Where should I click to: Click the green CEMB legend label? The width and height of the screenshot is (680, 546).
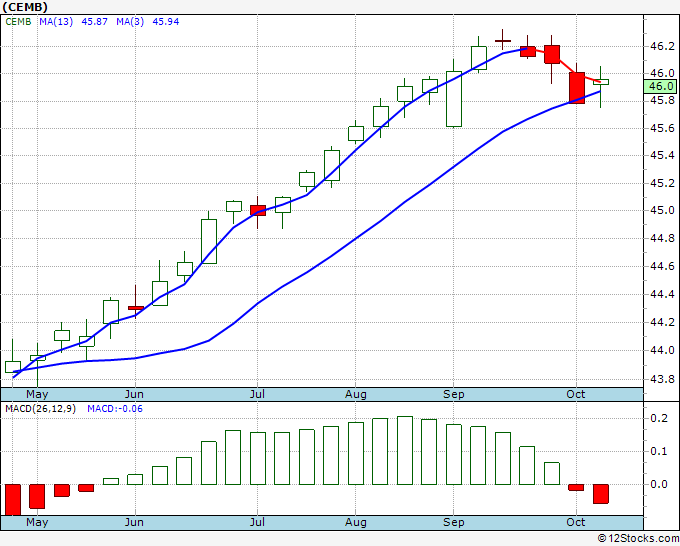(18, 22)
